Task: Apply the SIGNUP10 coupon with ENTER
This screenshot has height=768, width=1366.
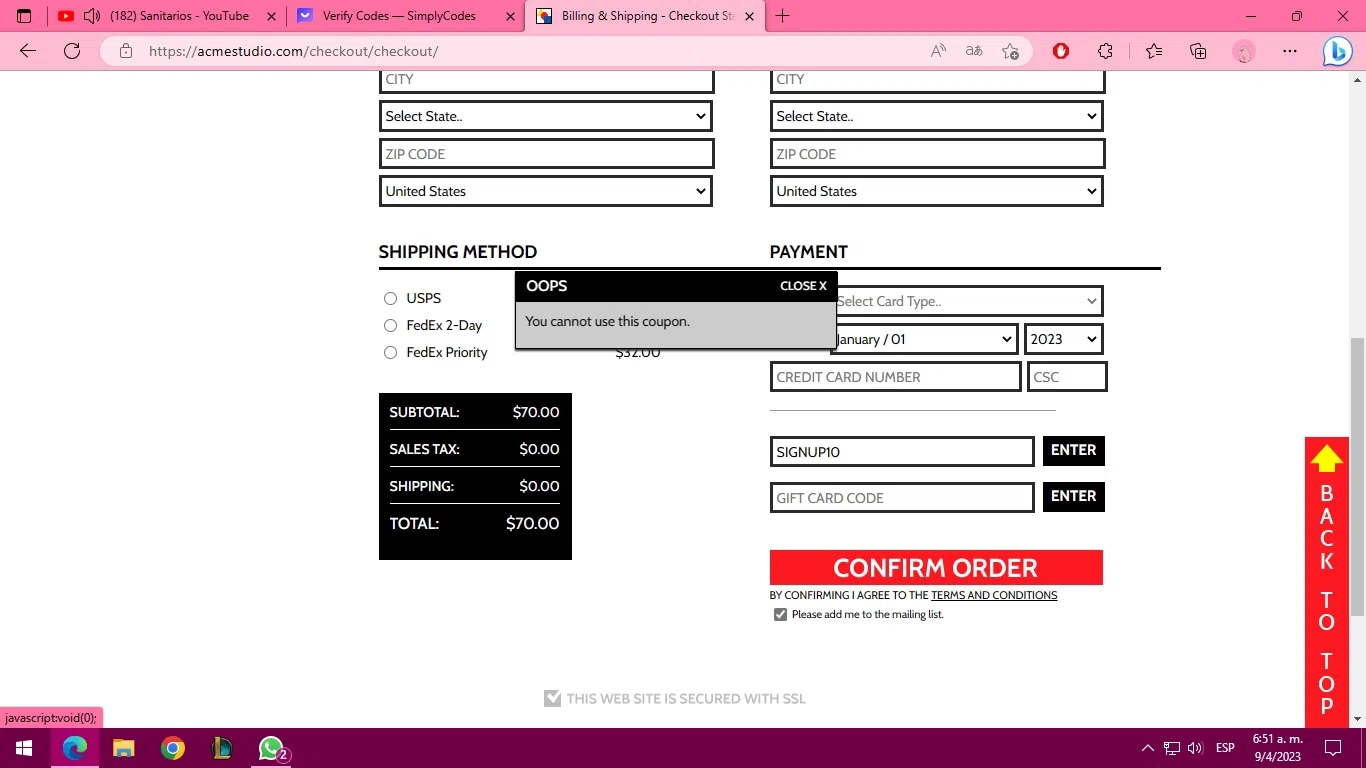Action: [1074, 451]
